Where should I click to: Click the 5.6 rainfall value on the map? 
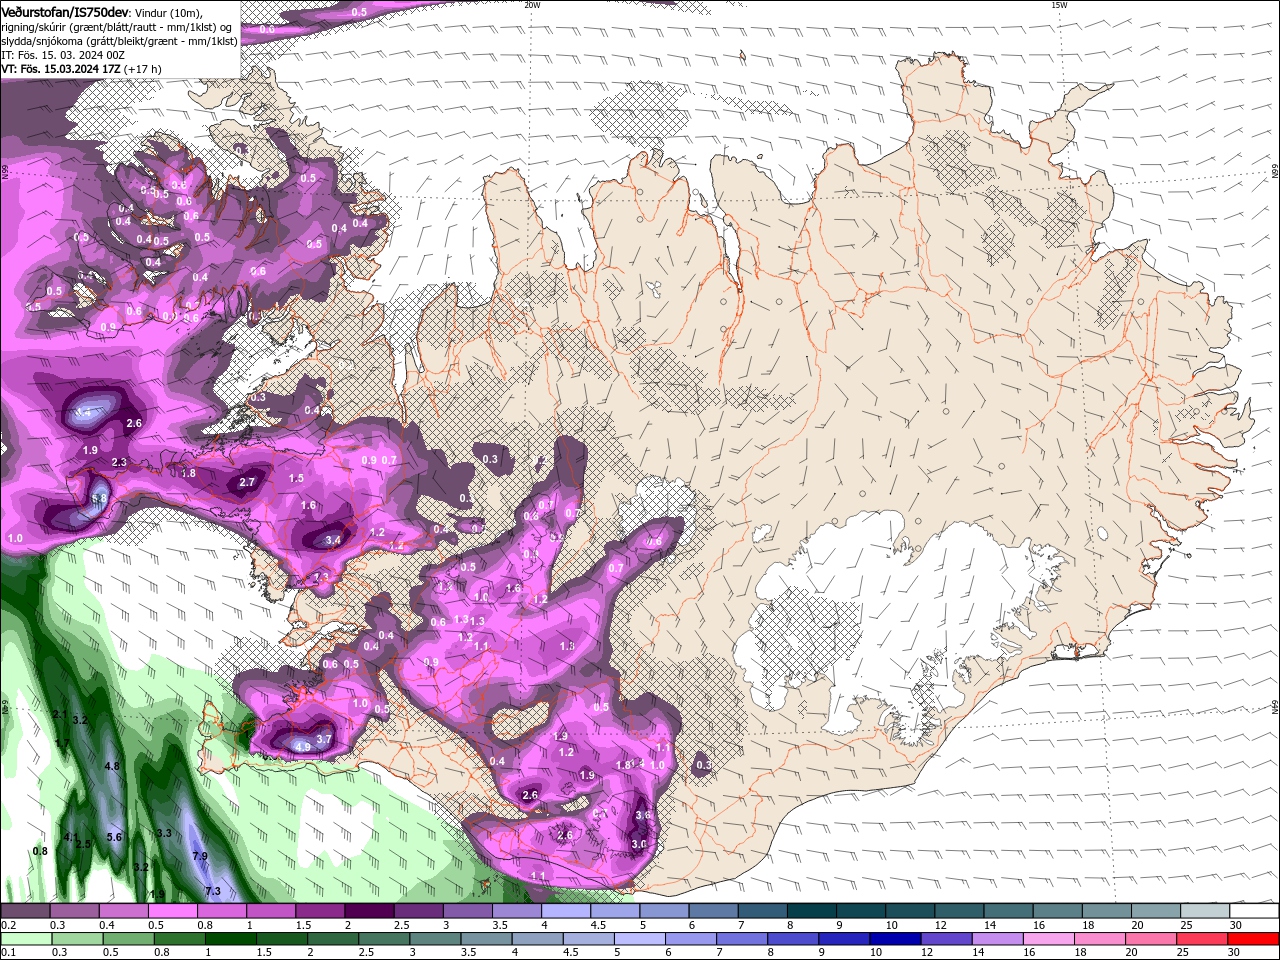pos(114,837)
